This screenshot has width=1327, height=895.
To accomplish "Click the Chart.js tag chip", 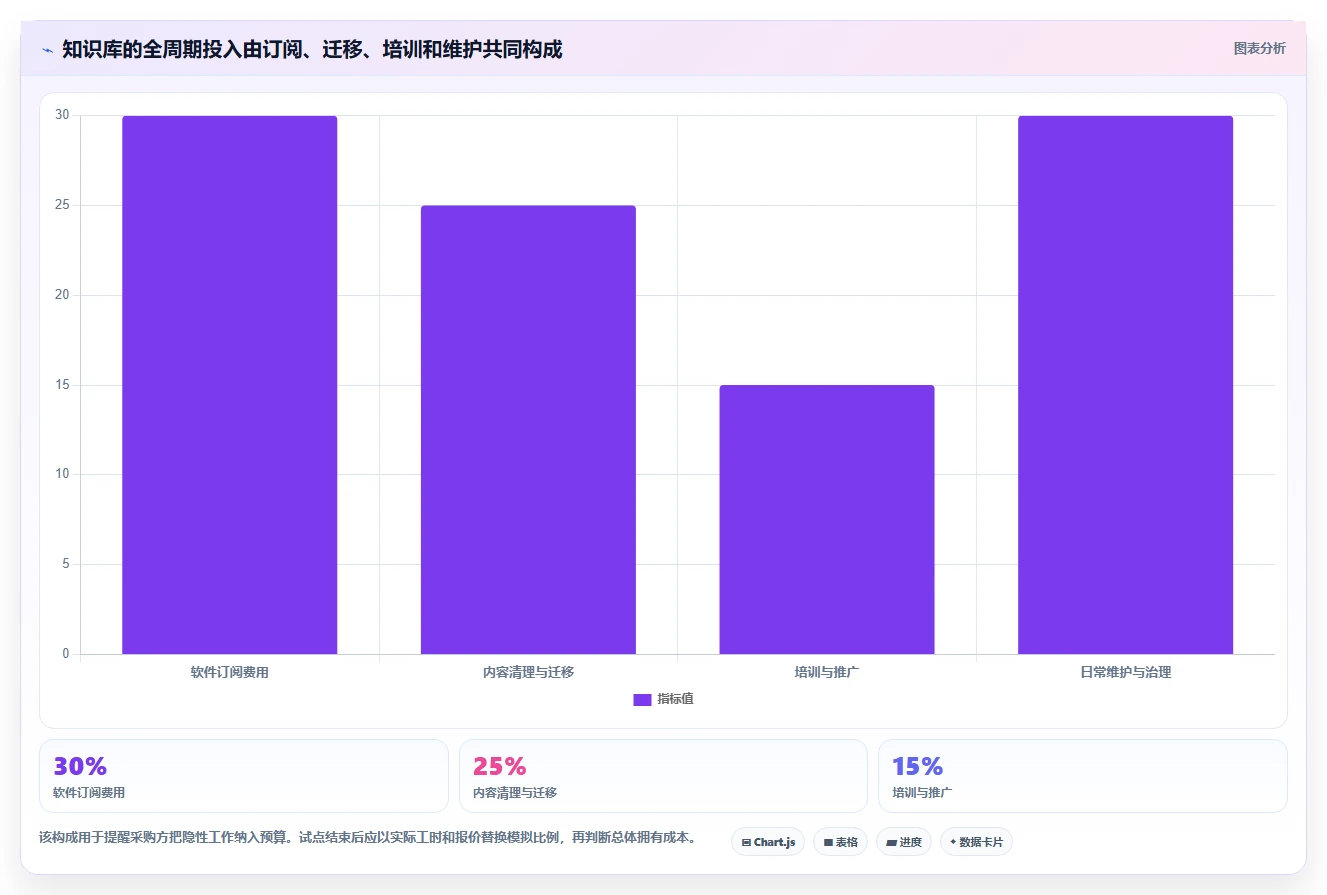I will point(768,842).
